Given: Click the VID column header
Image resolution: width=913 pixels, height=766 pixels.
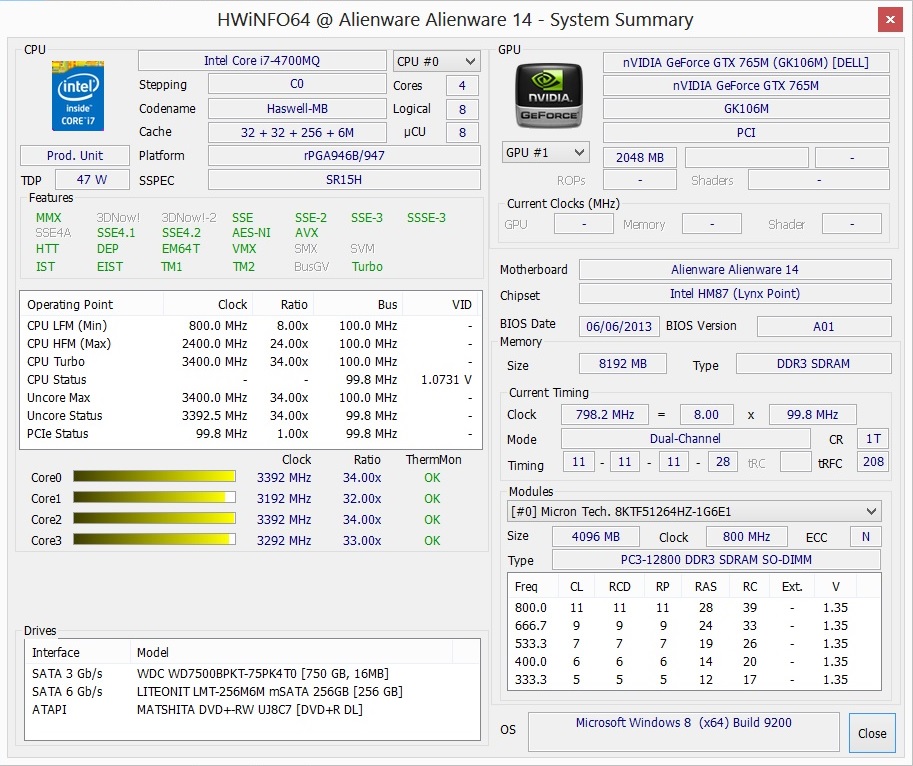Looking at the screenshot, I should coord(442,304).
